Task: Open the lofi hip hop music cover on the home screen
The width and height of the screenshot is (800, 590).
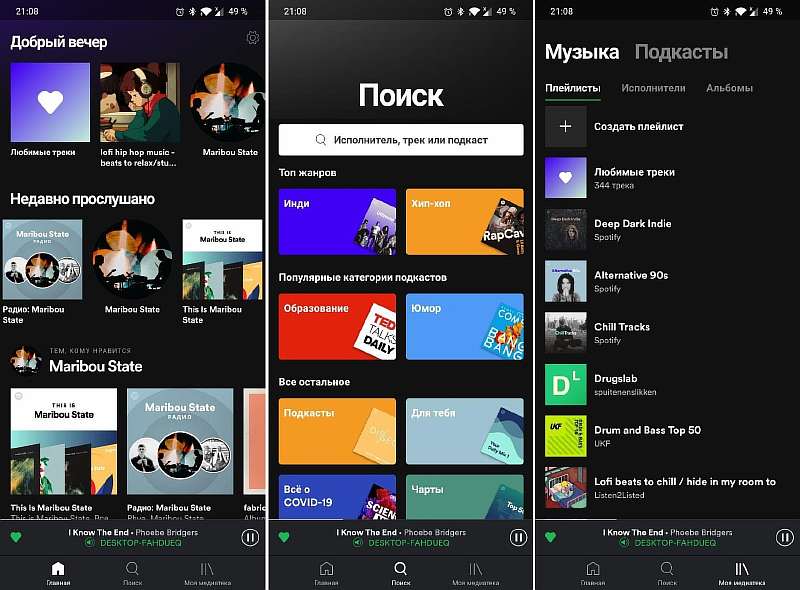Action: pos(139,103)
